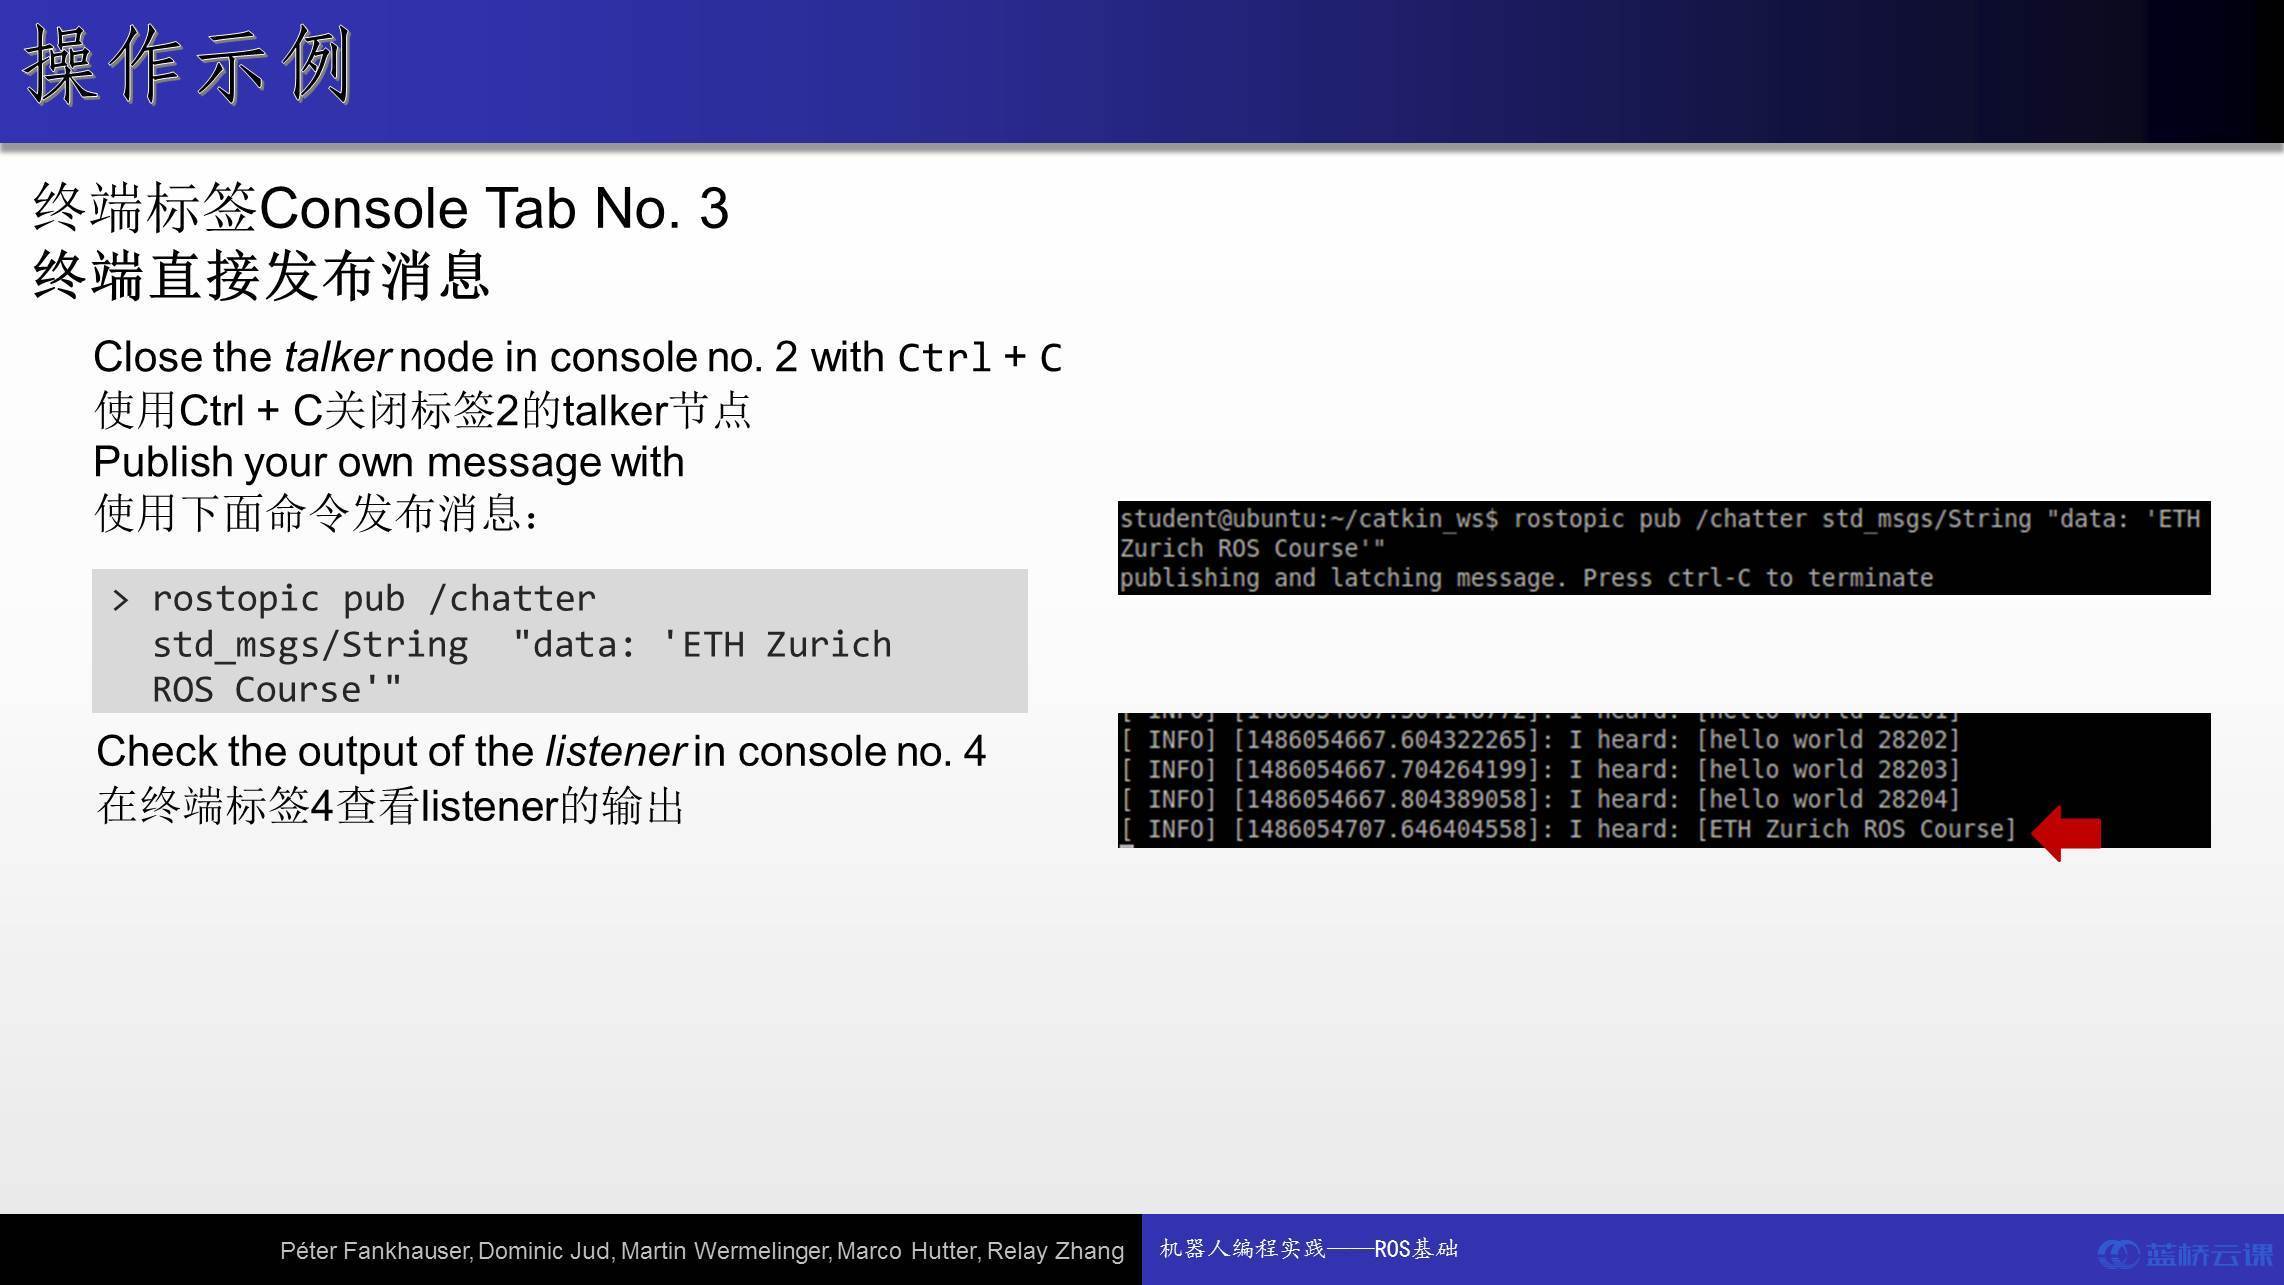Select heading 终端标签Console Tab No. 3
This screenshot has height=1285, width=2284.
(381, 208)
